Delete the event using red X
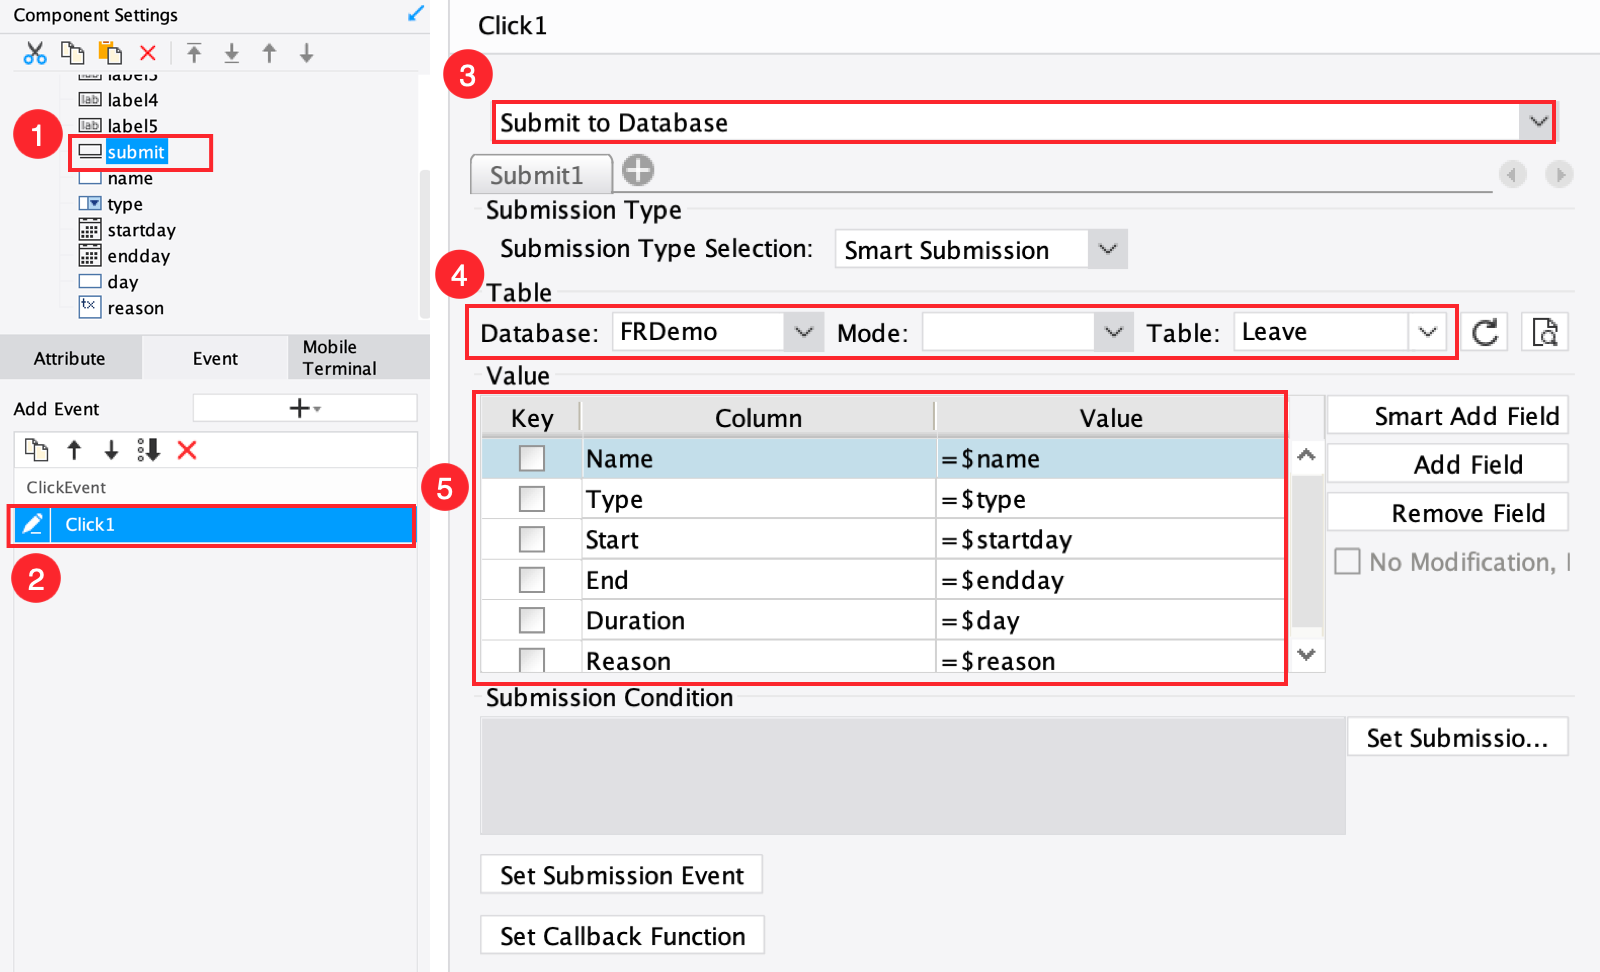The image size is (1600, 972). pos(187,450)
